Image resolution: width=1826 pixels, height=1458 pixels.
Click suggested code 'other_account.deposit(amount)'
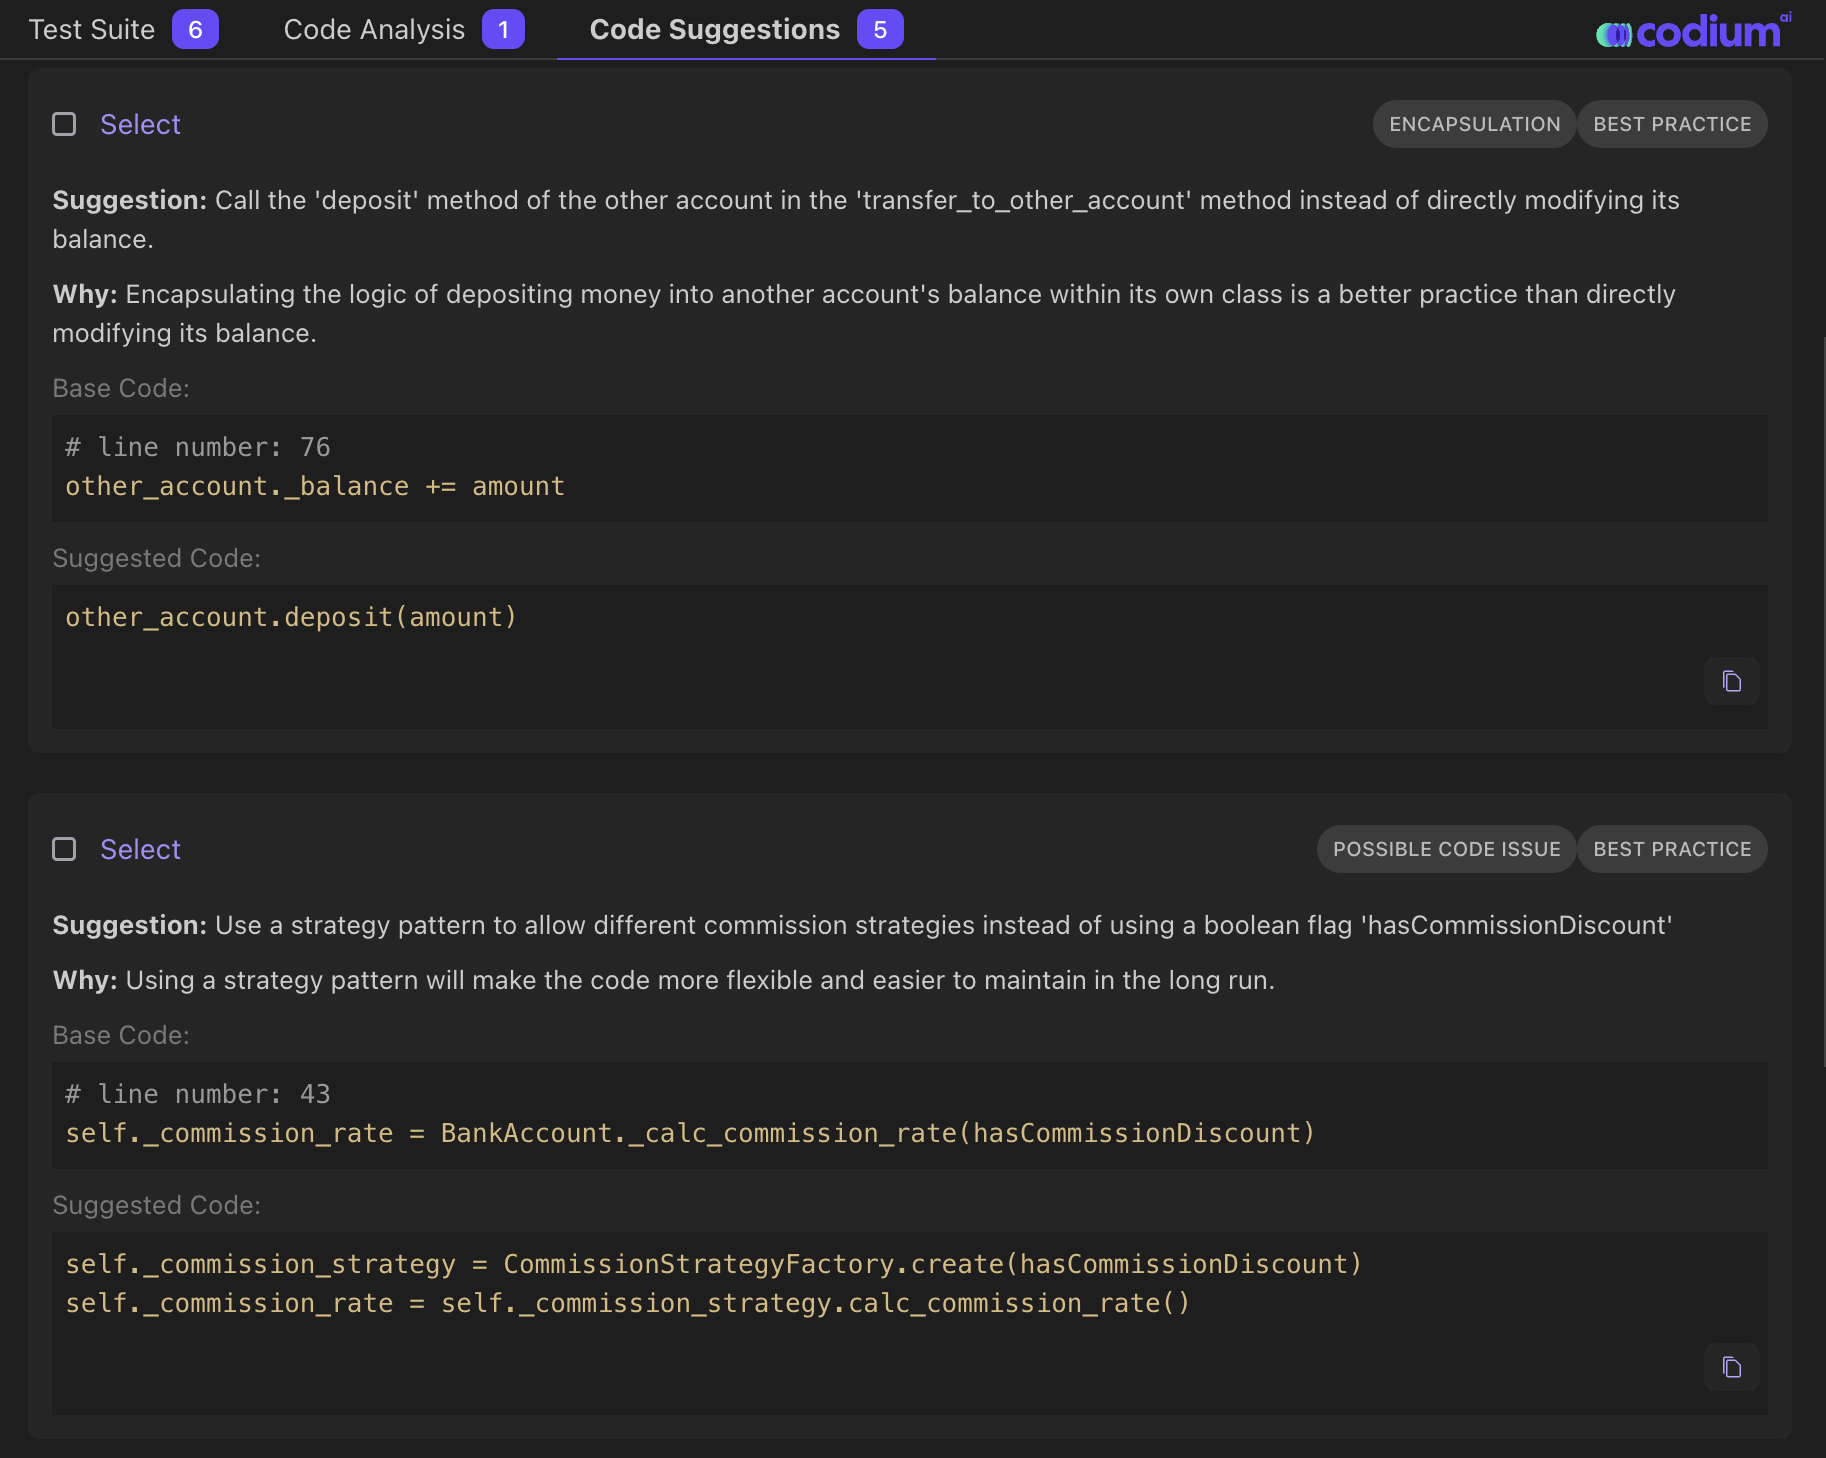tap(291, 617)
